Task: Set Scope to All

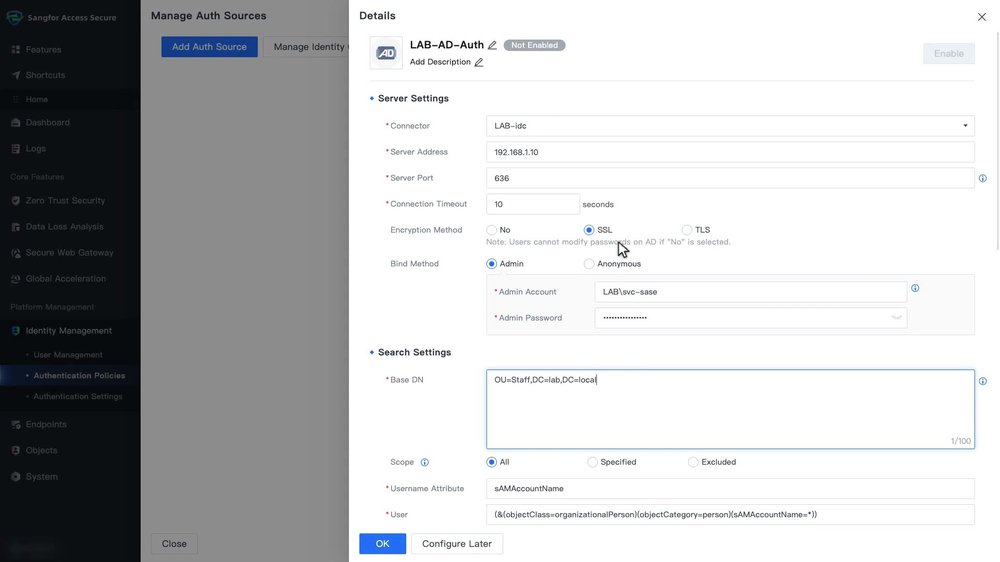Action: pos(491,462)
